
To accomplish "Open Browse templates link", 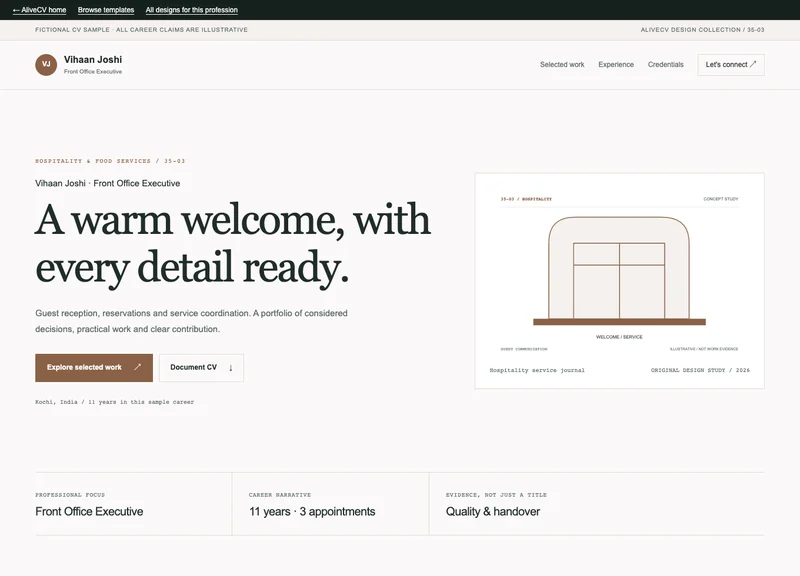I will coord(106,10).
